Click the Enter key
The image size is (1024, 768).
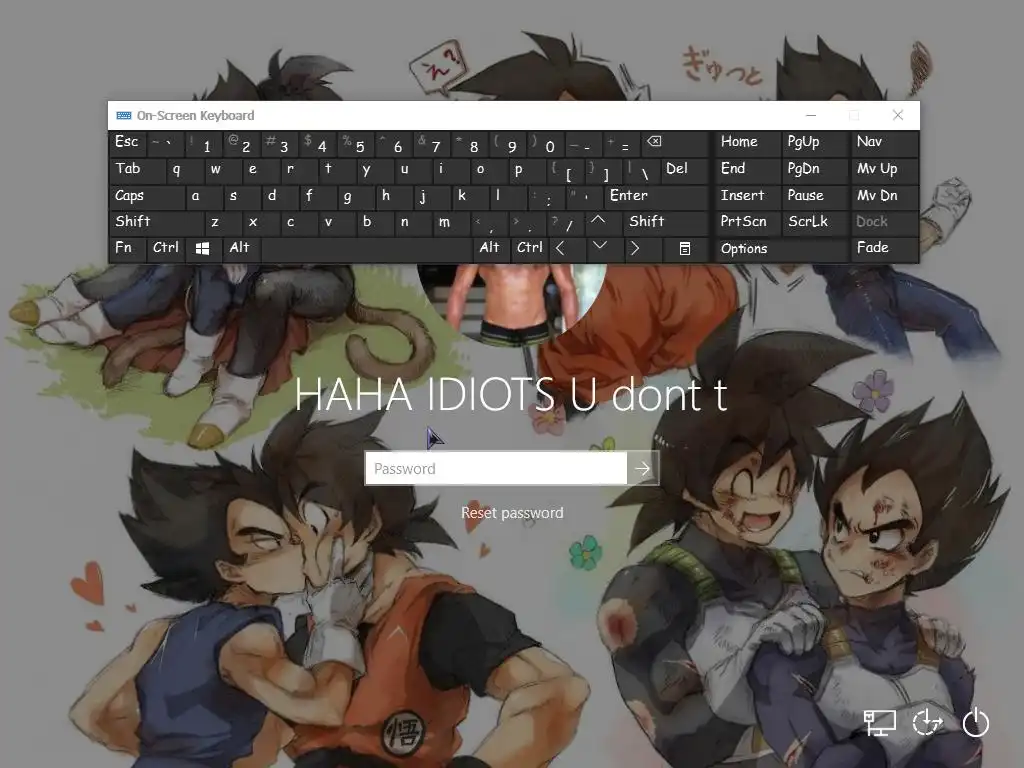(657, 196)
